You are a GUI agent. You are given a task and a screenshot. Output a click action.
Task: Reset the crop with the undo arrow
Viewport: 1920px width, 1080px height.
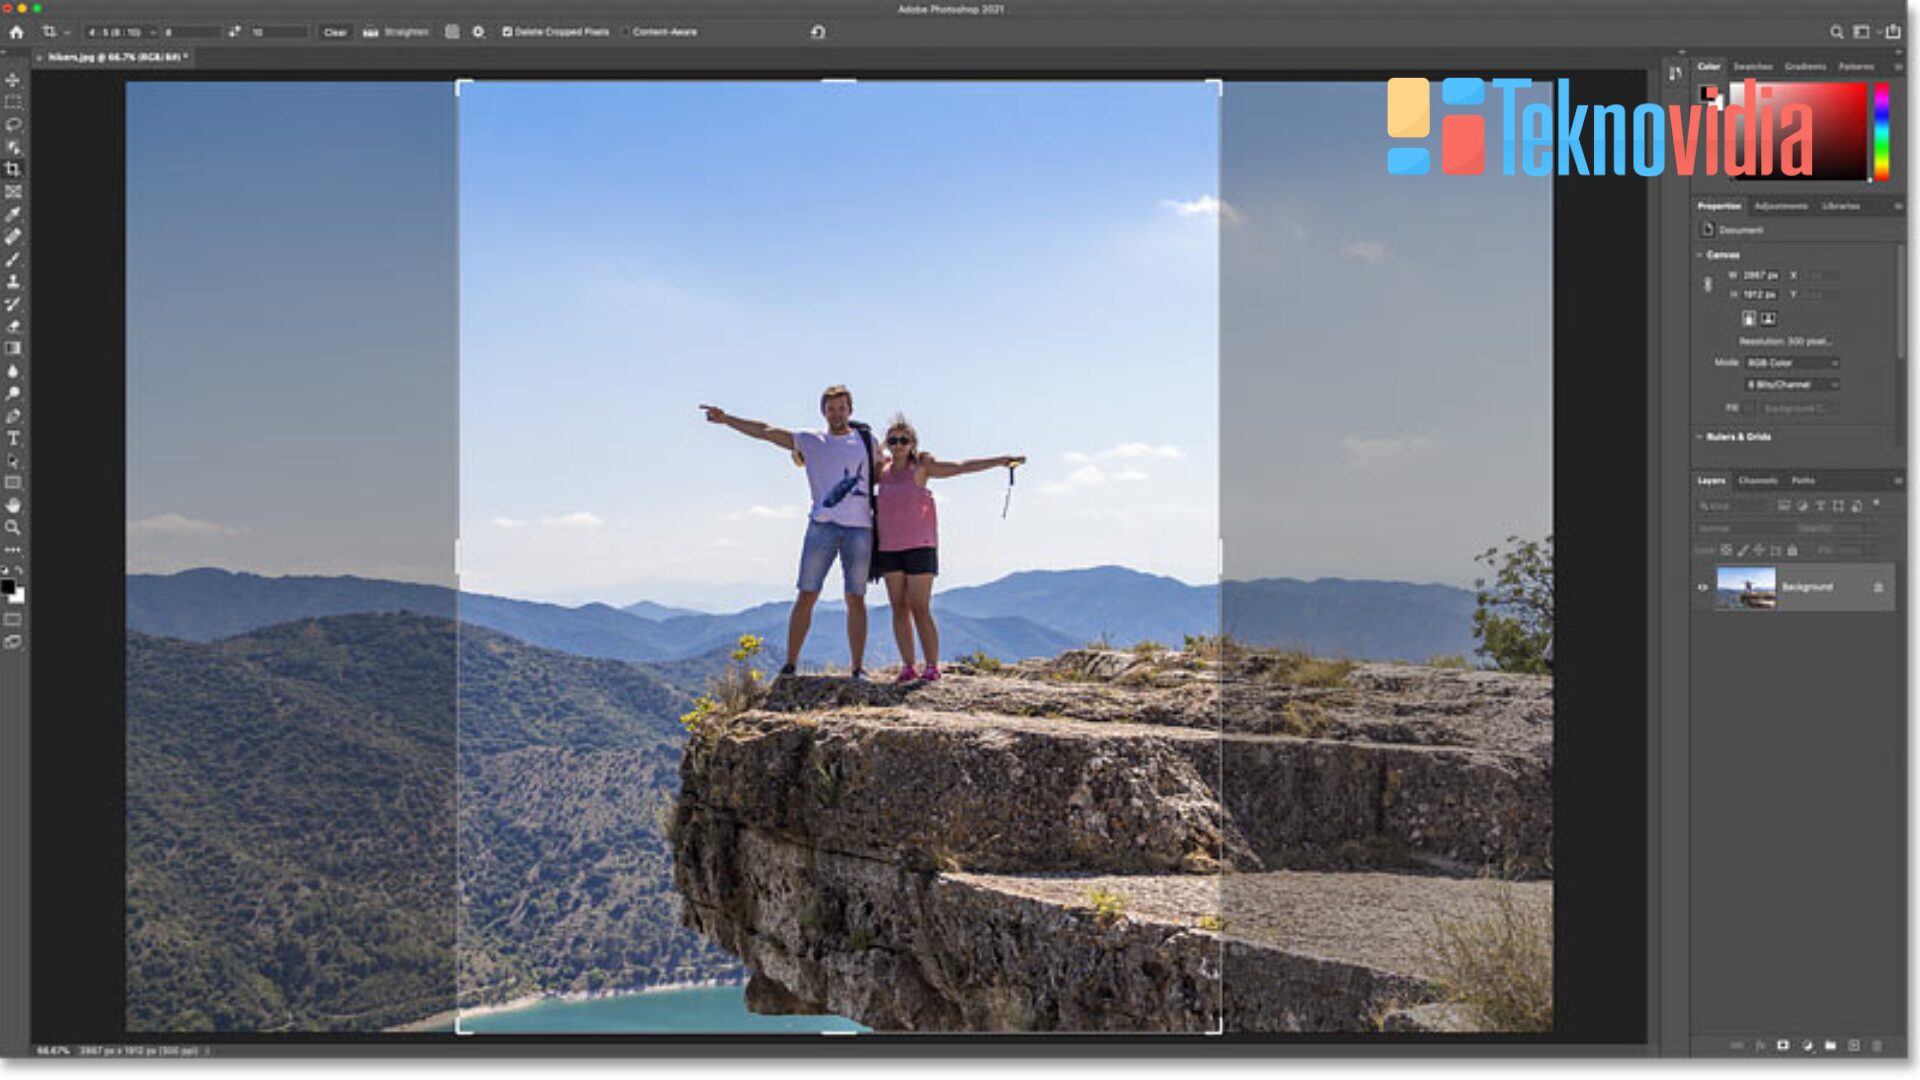(818, 32)
